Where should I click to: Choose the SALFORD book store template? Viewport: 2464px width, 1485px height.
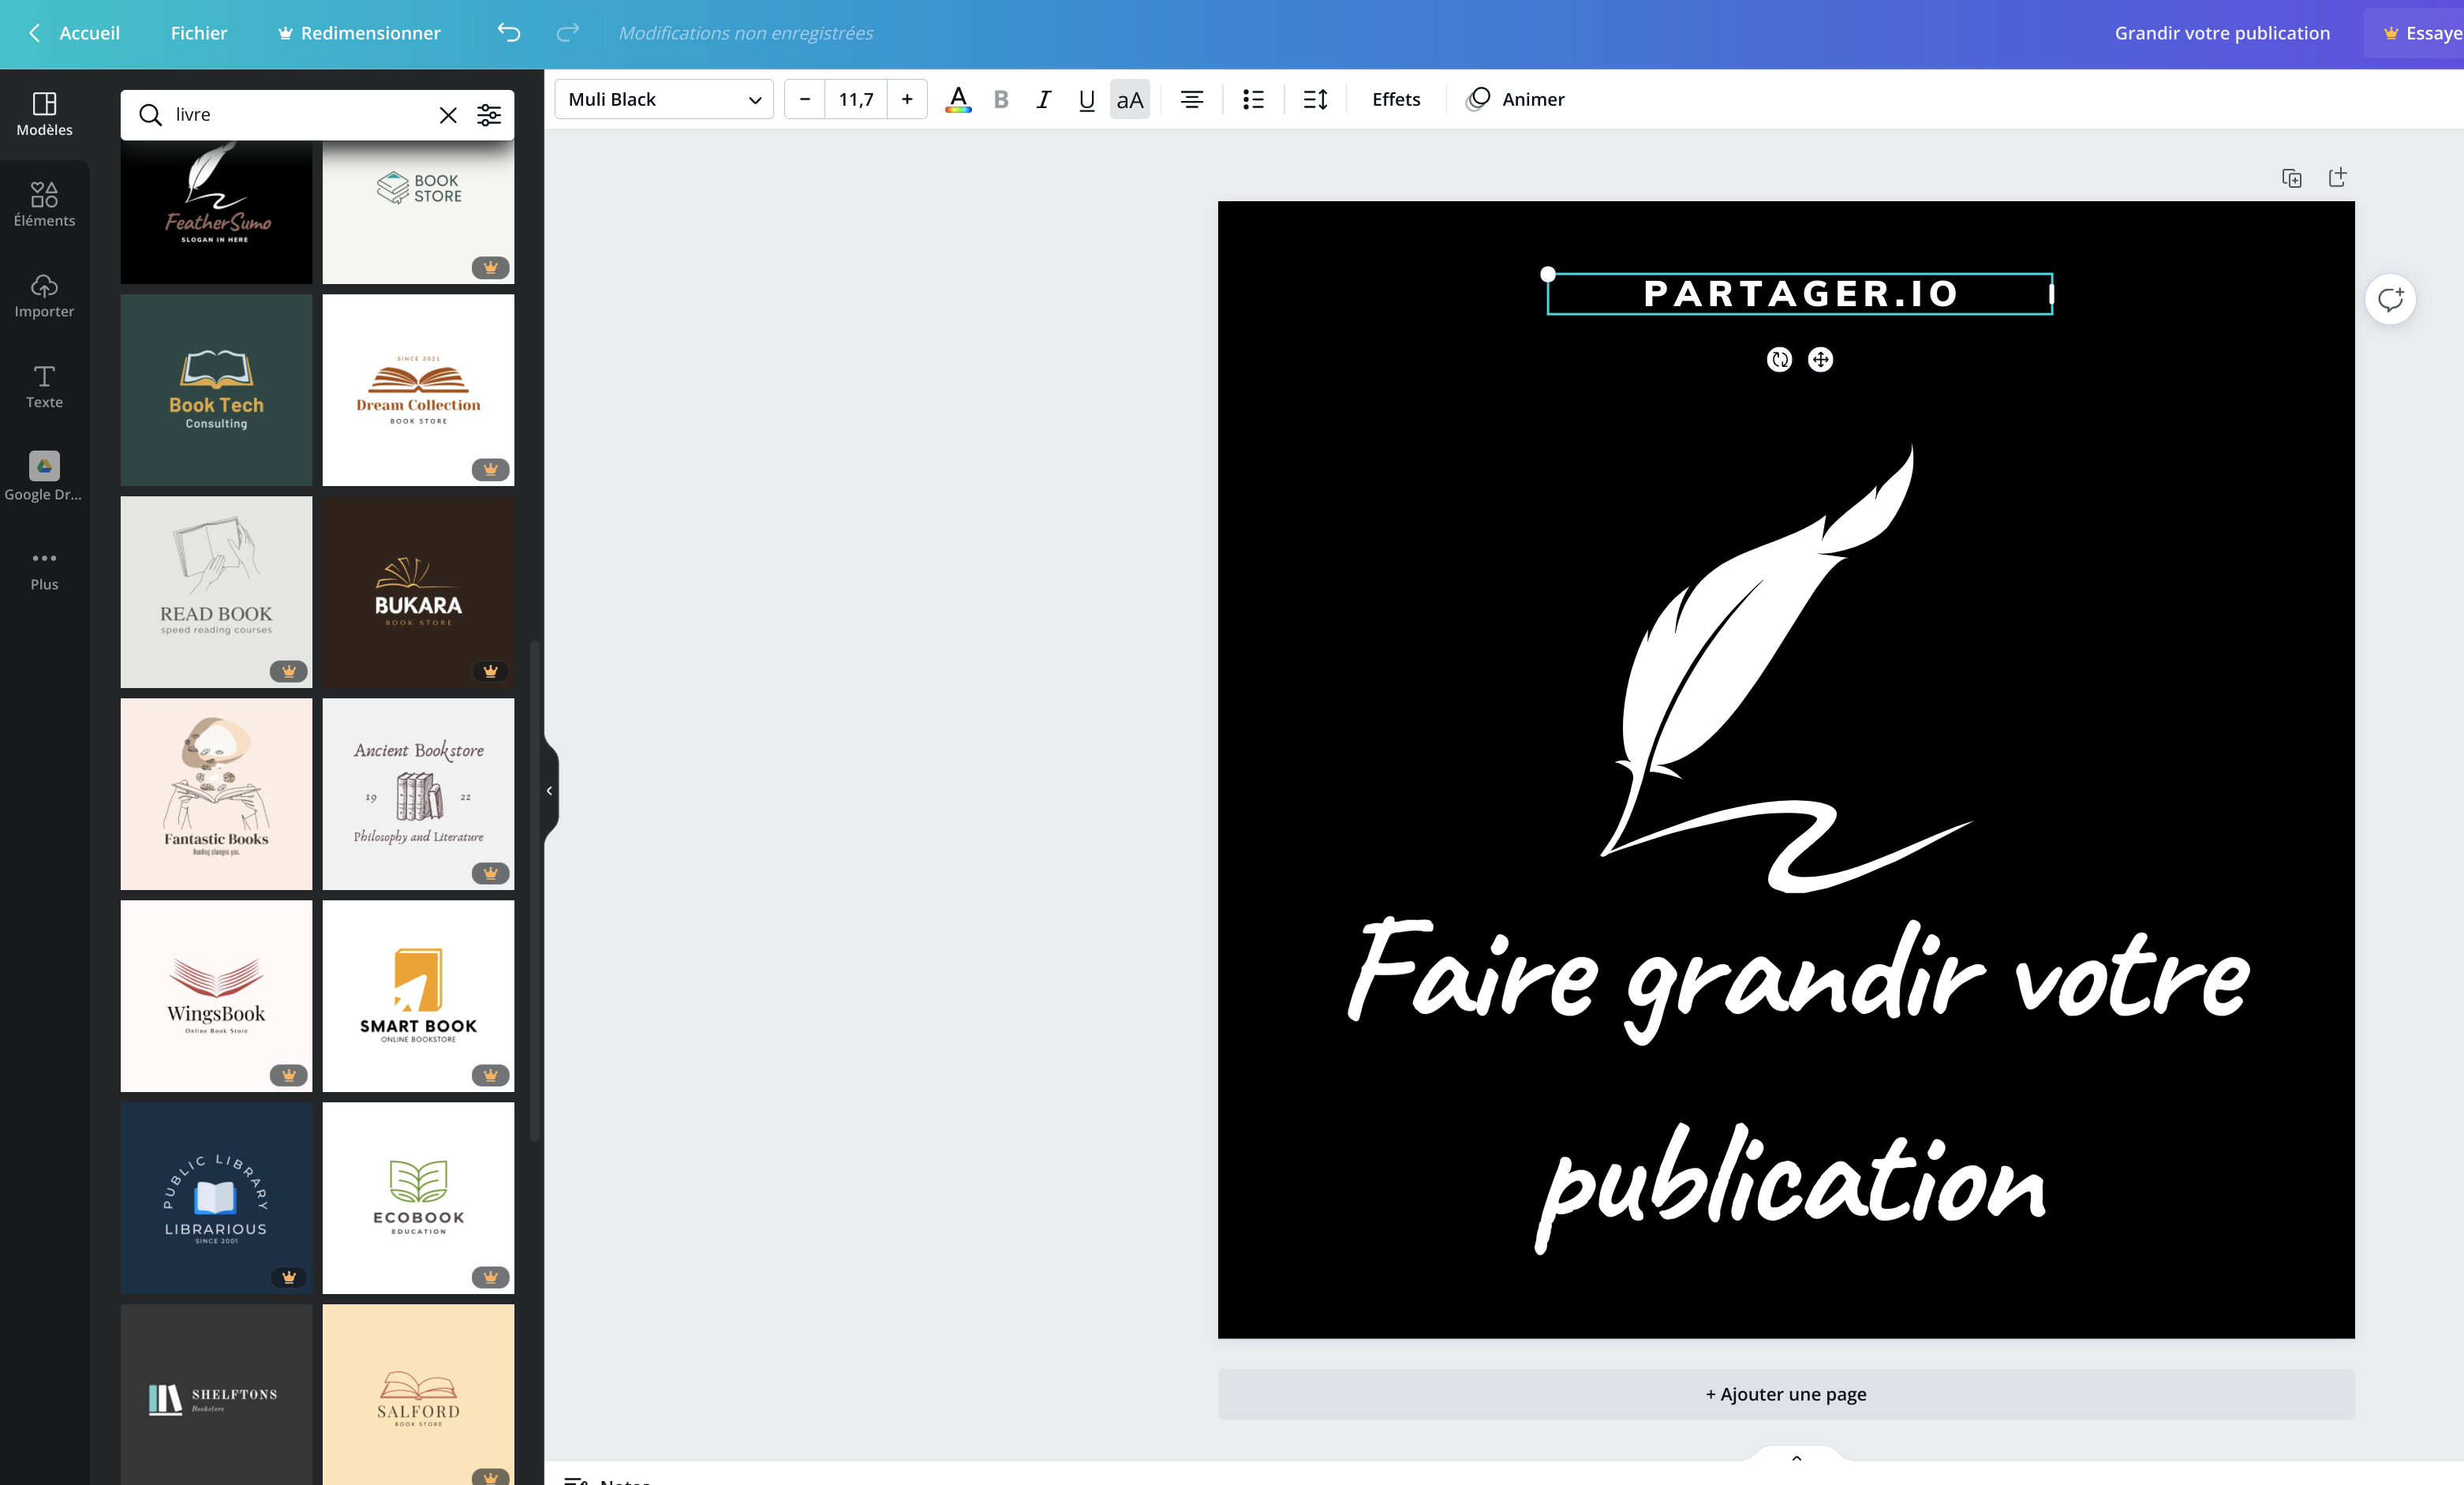click(418, 1395)
